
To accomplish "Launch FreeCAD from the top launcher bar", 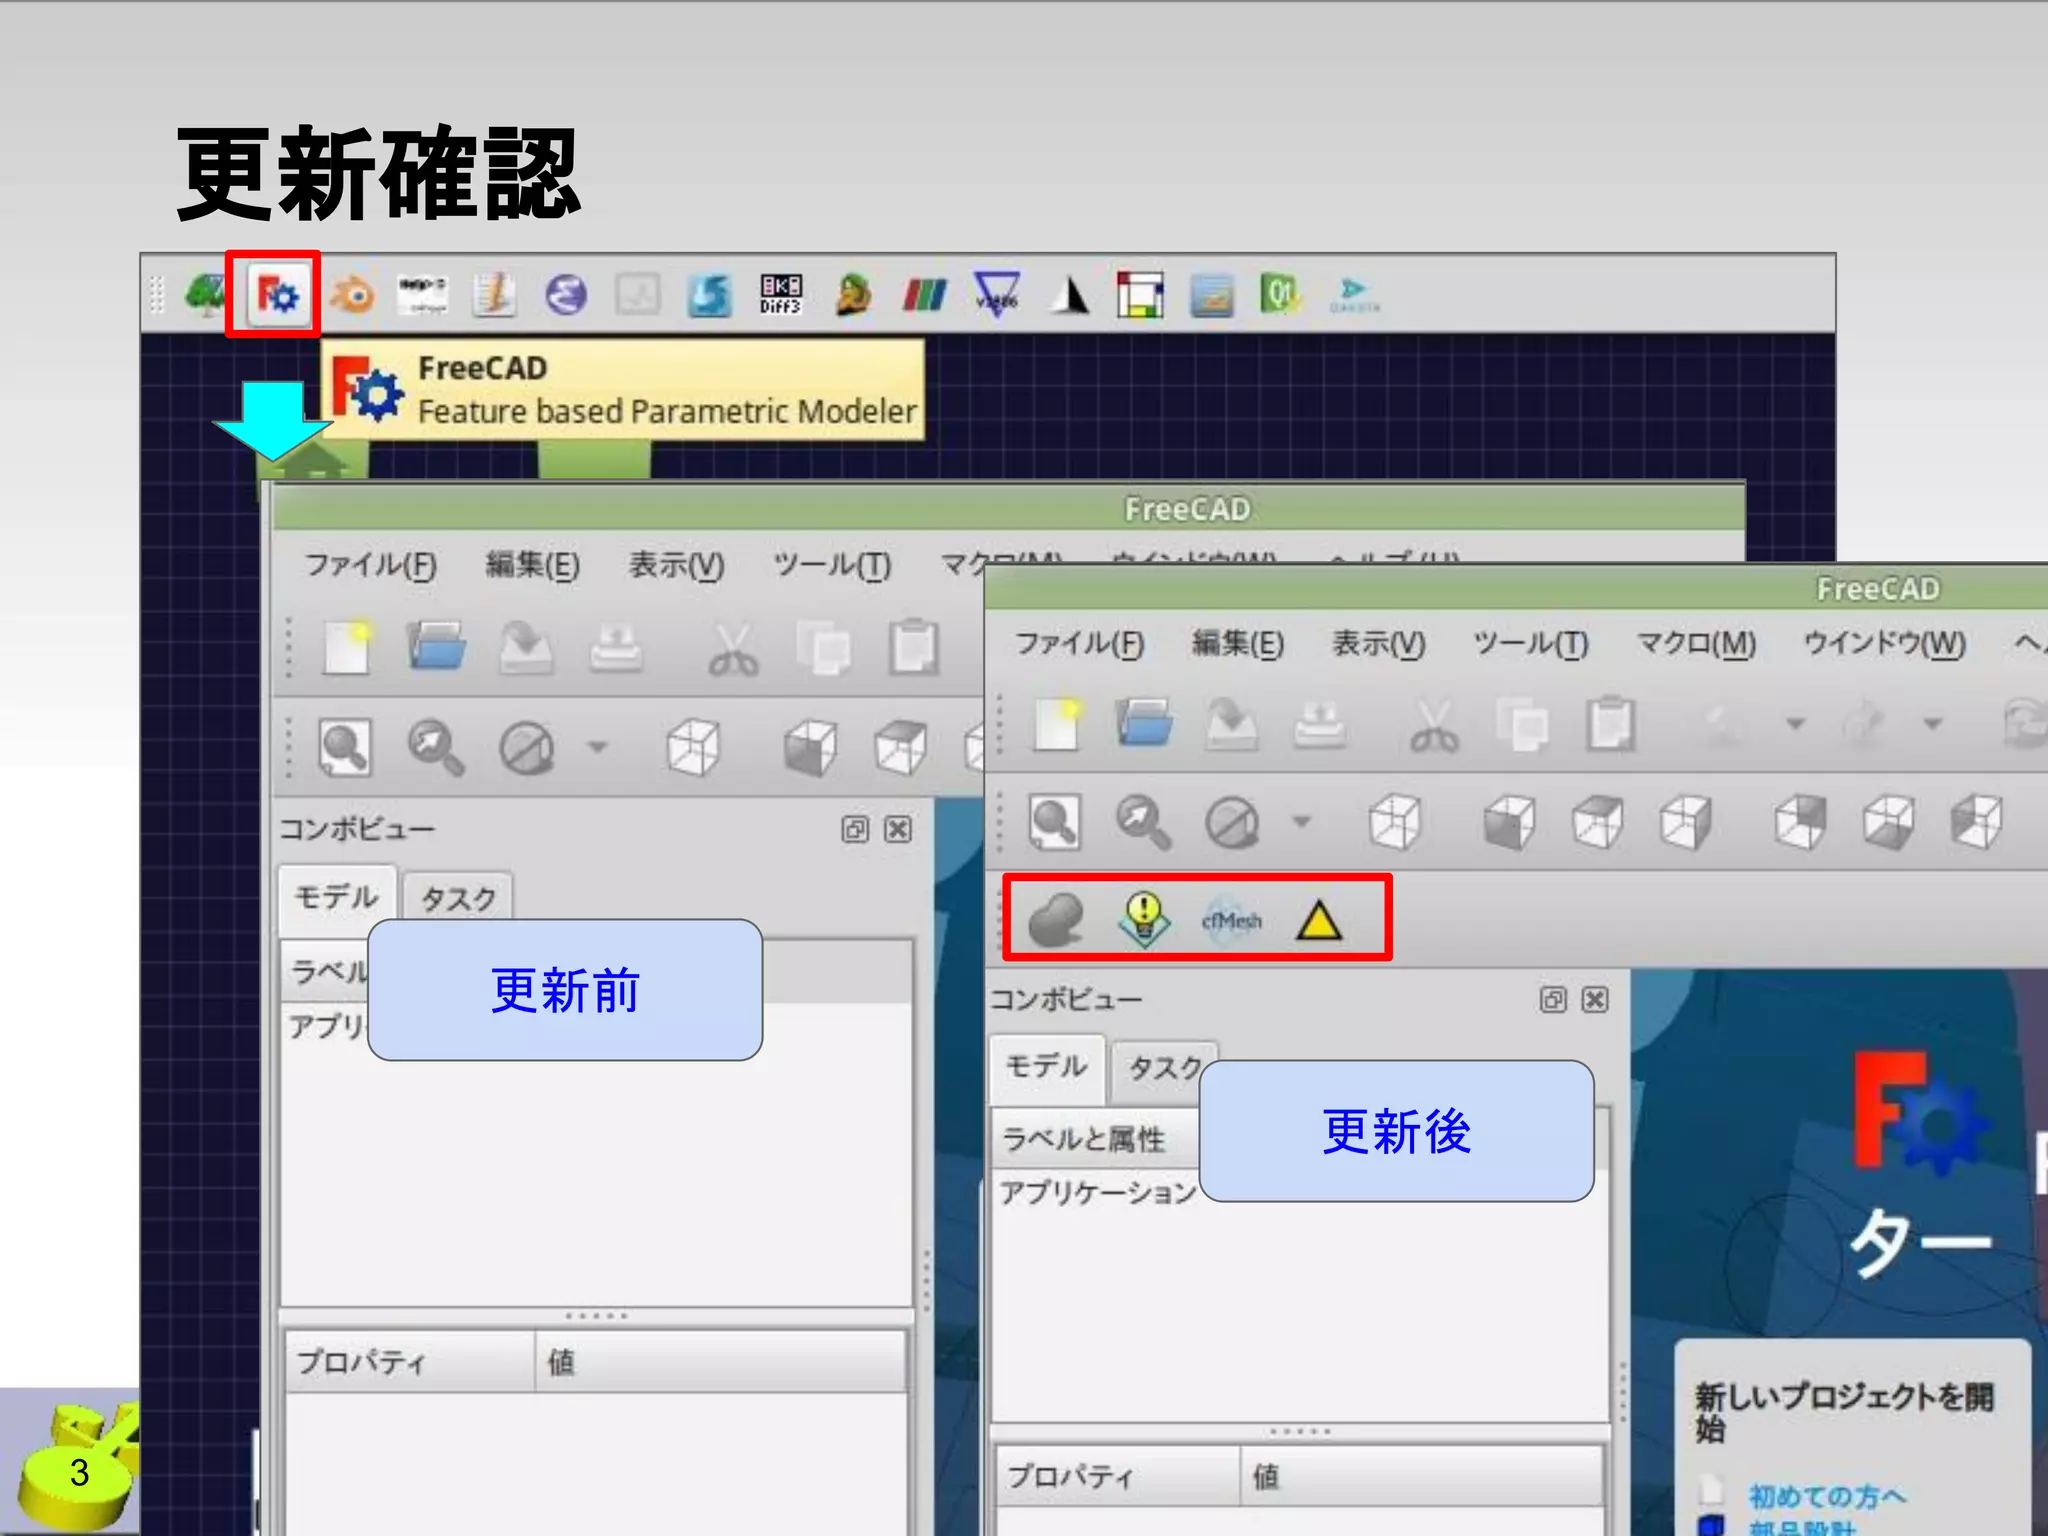I will pos(277,295).
